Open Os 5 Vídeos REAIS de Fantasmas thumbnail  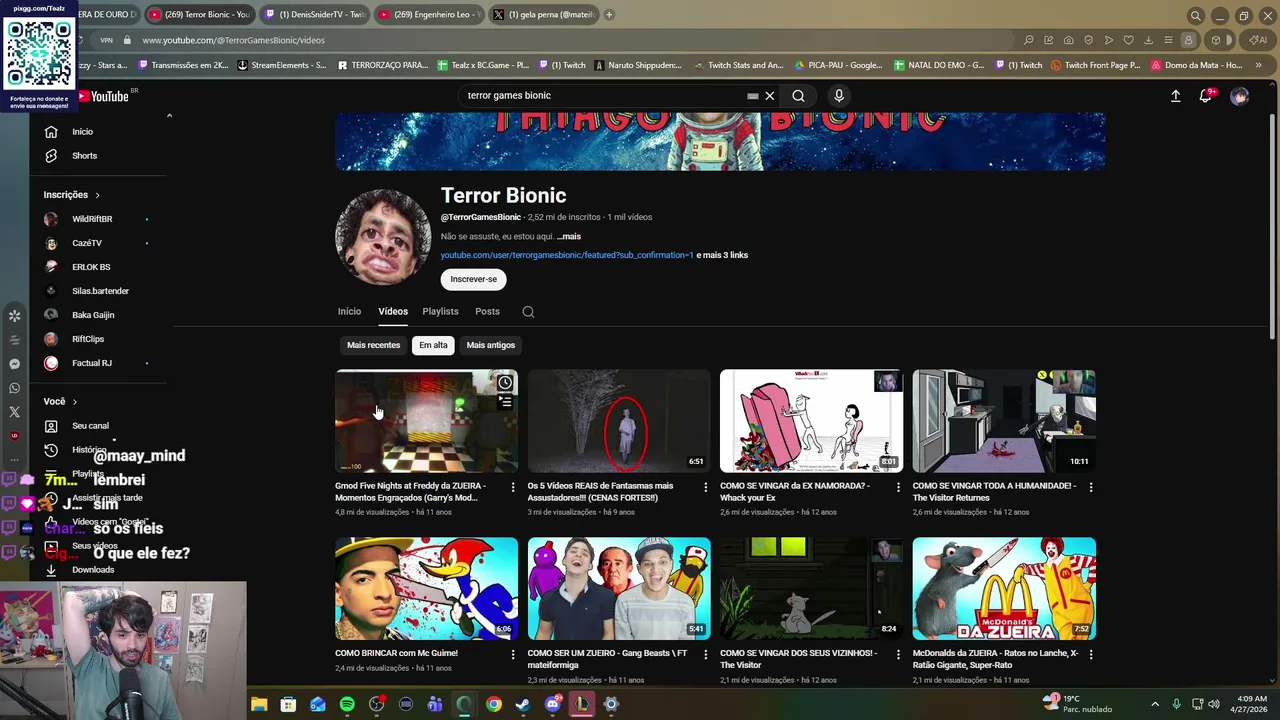(x=619, y=421)
